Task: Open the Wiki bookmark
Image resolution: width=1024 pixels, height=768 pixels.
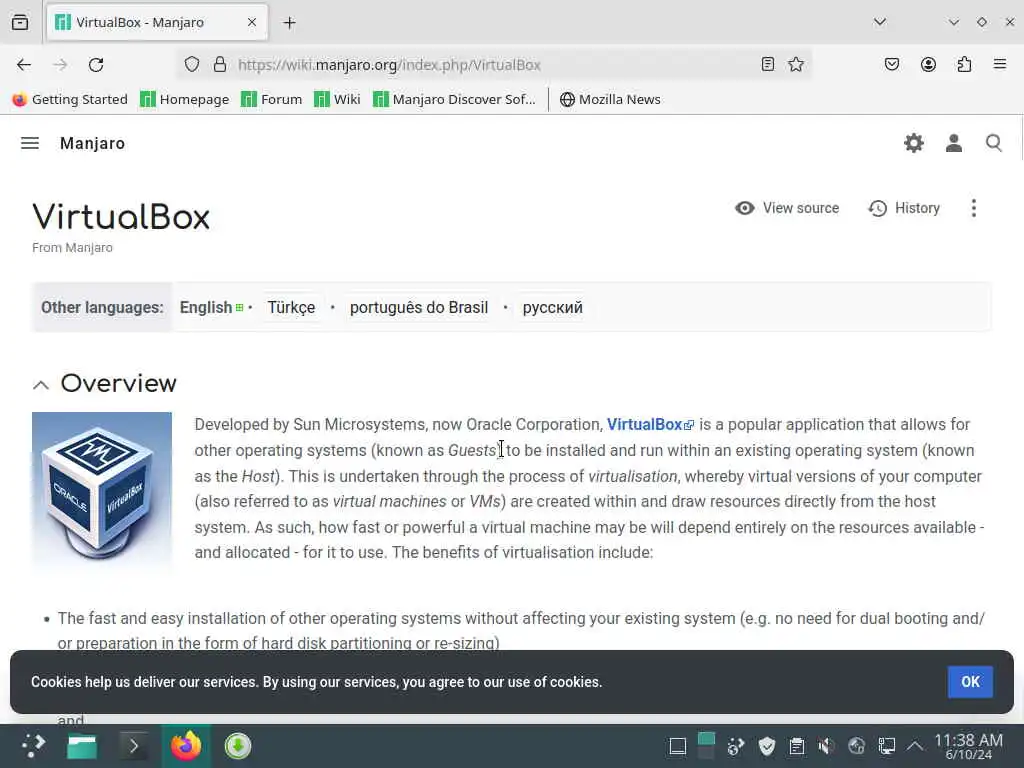Action: click(337, 99)
